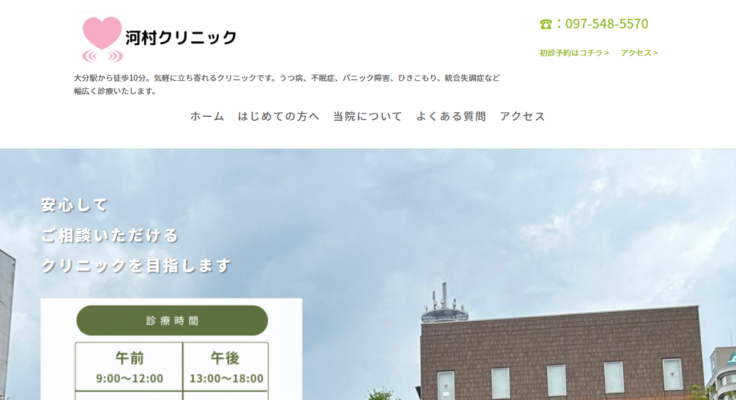
Task: Open 初診予約はコチラ link
Action: click(574, 53)
